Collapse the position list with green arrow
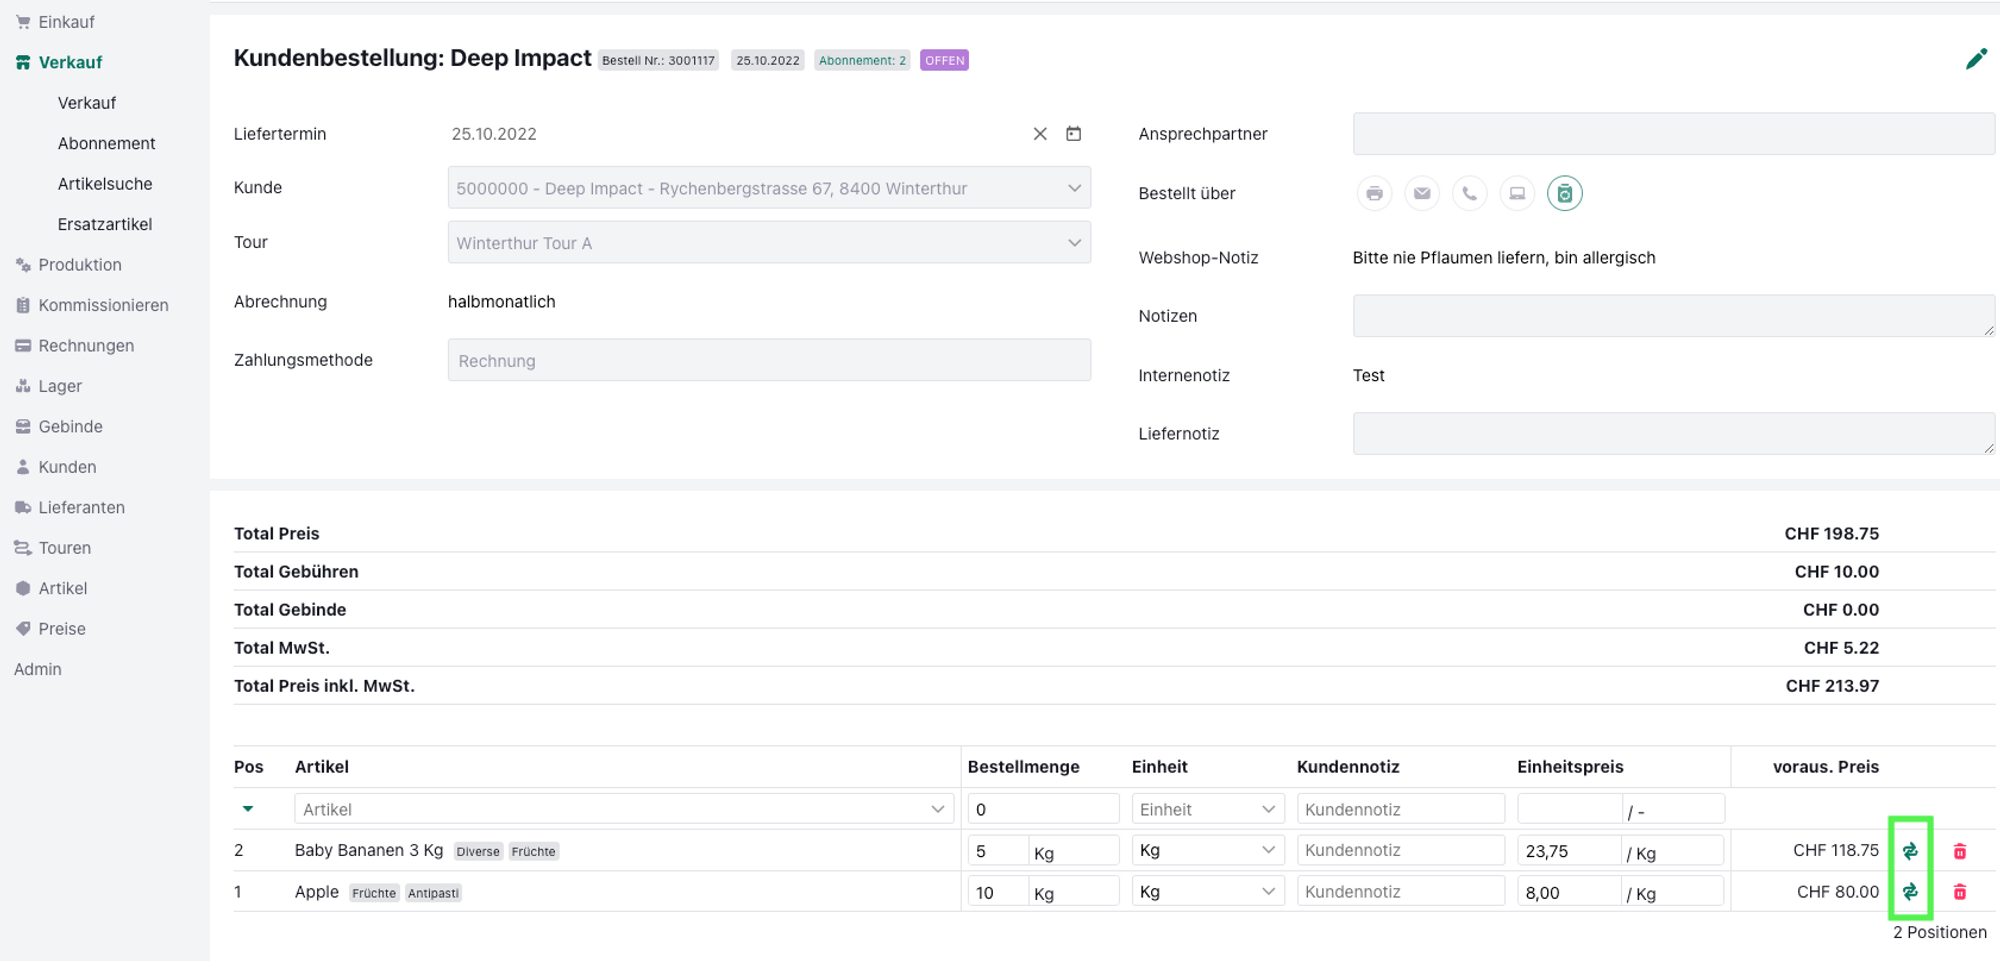 click(248, 809)
